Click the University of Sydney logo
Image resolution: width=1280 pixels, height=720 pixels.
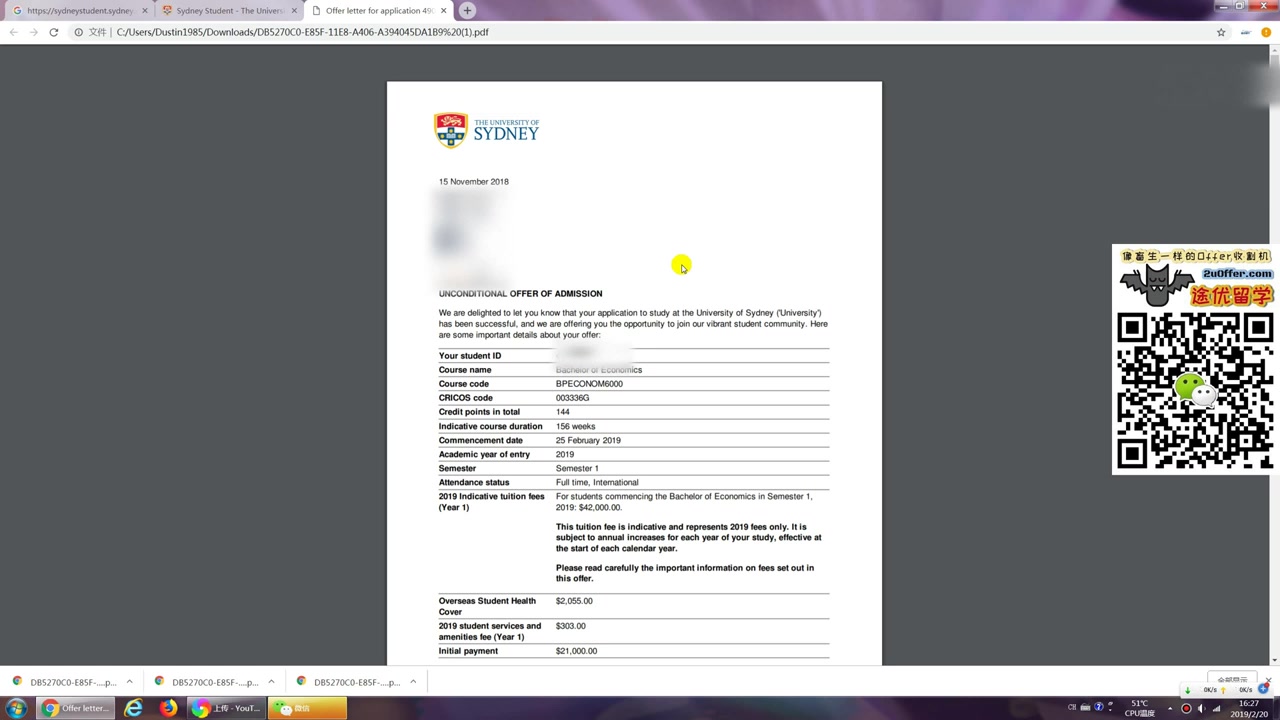pos(487,131)
